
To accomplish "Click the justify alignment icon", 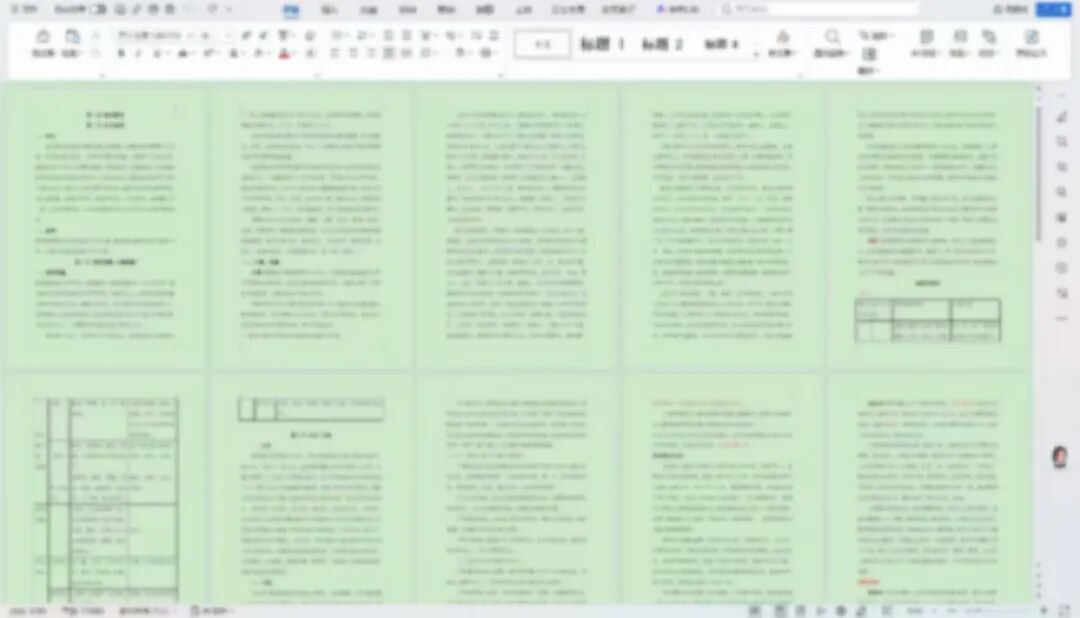I will tap(388, 53).
